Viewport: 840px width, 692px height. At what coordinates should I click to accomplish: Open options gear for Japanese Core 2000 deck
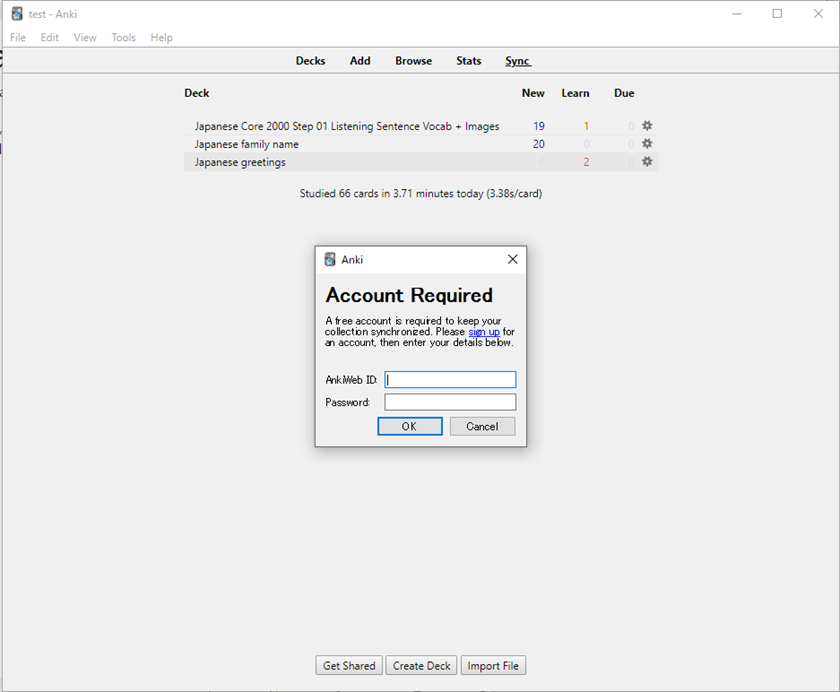click(647, 126)
